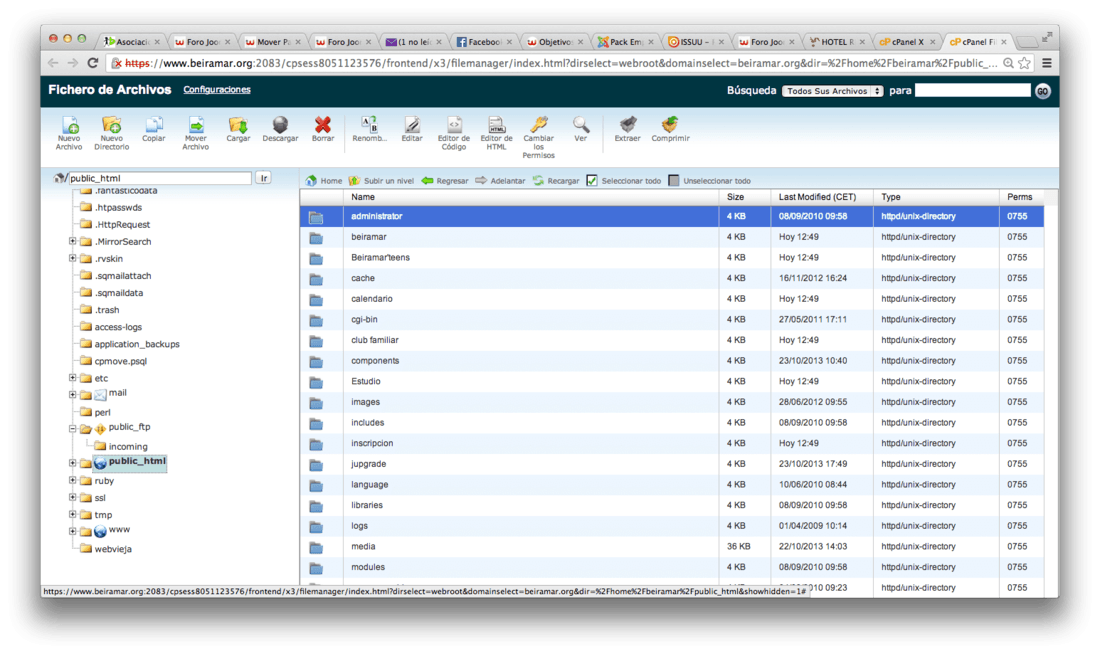Collapse the public_ftp tree node
The height and width of the screenshot is (654, 1100).
(x=72, y=428)
